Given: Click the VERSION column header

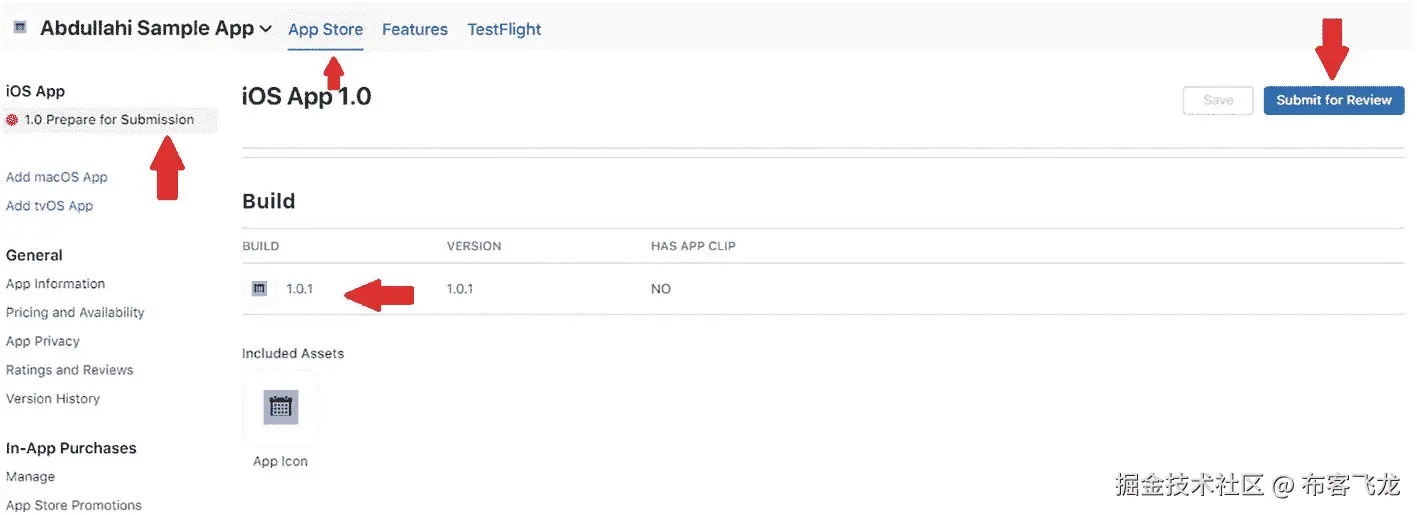Looking at the screenshot, I should (474, 246).
